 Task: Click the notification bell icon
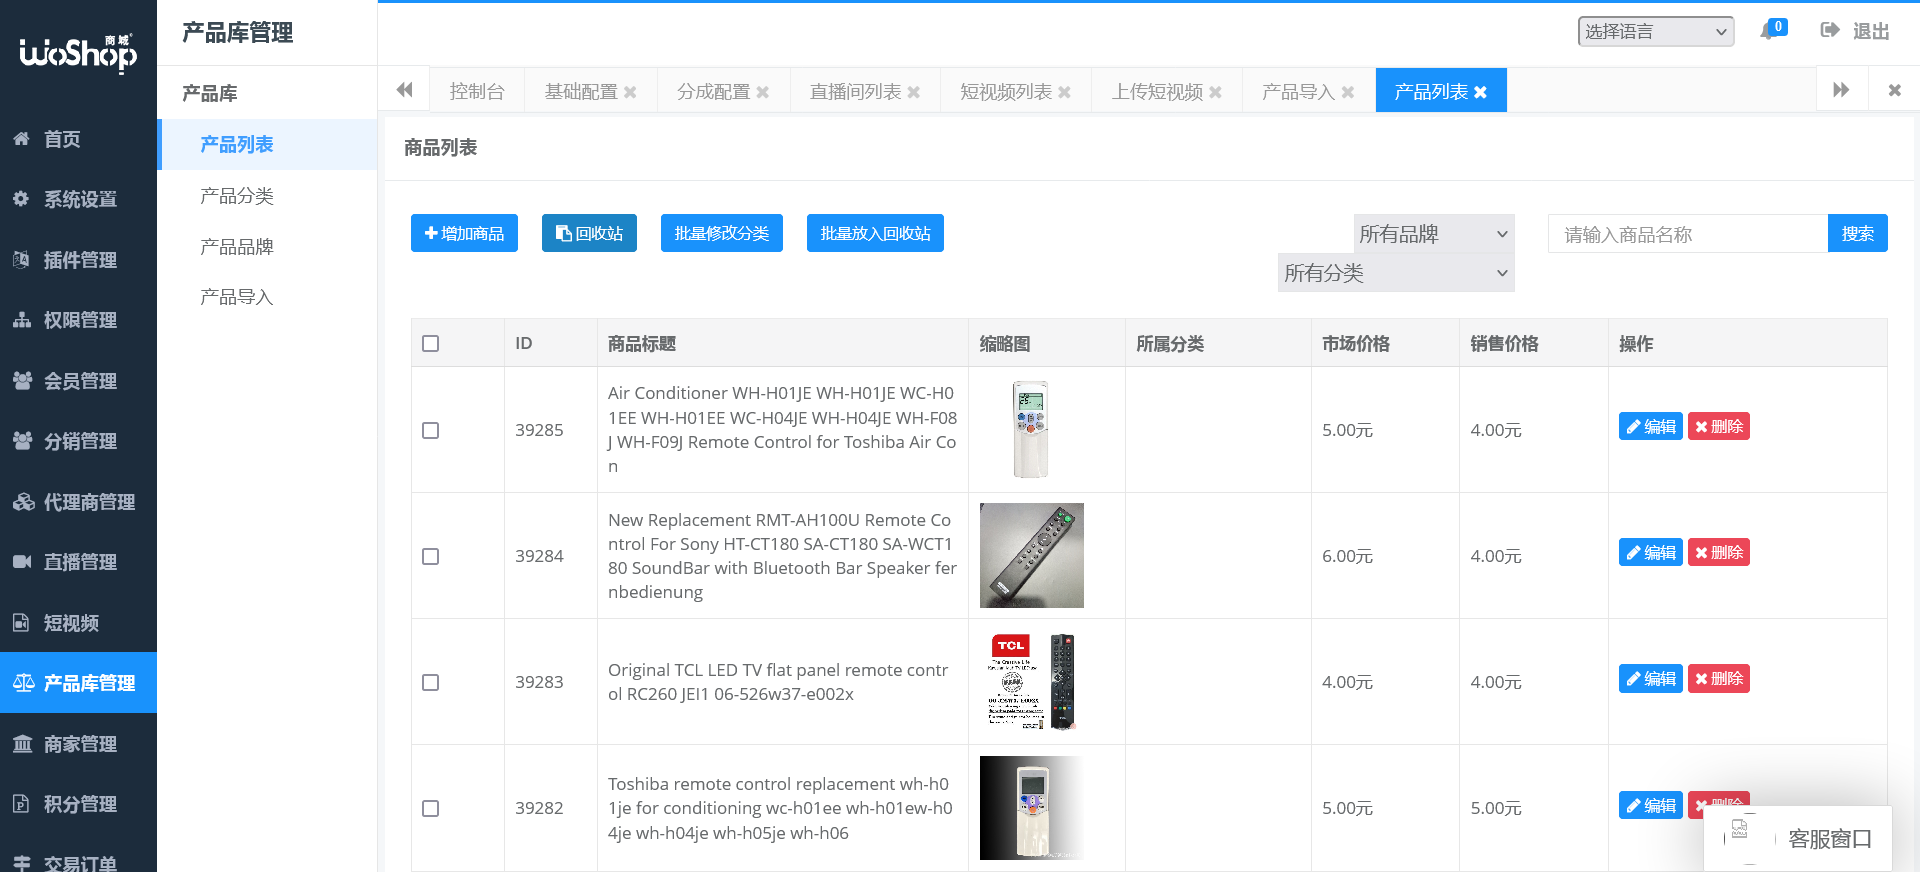[x=1768, y=31]
